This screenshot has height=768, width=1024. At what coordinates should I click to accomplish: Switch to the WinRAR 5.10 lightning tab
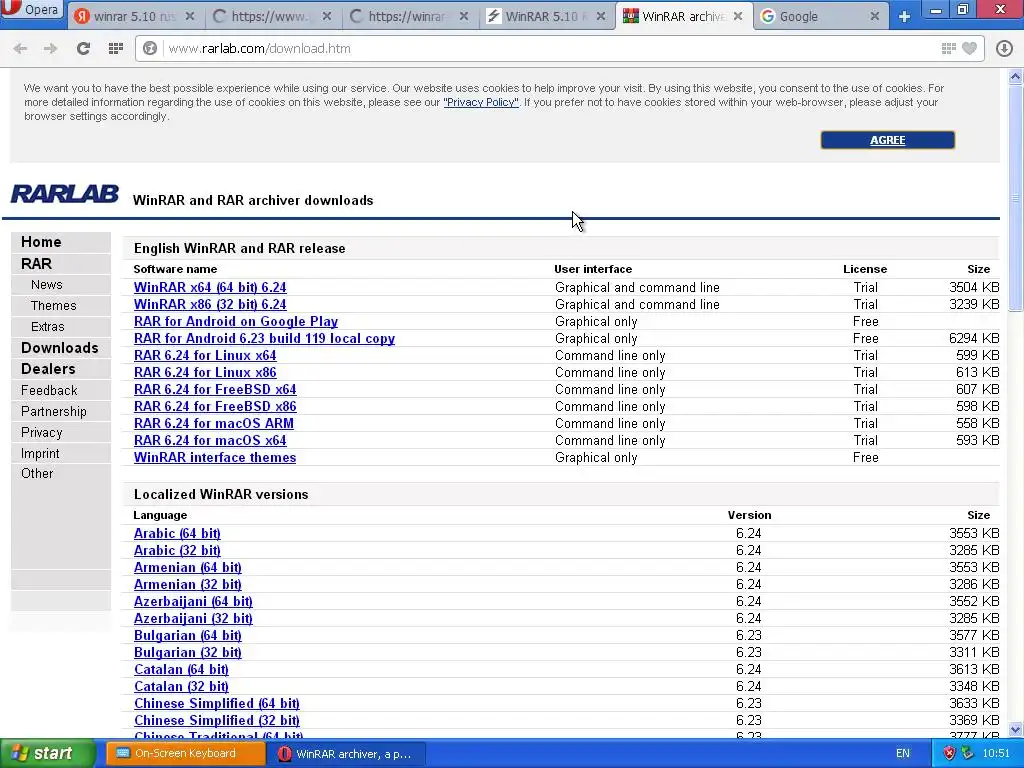[x=547, y=16]
